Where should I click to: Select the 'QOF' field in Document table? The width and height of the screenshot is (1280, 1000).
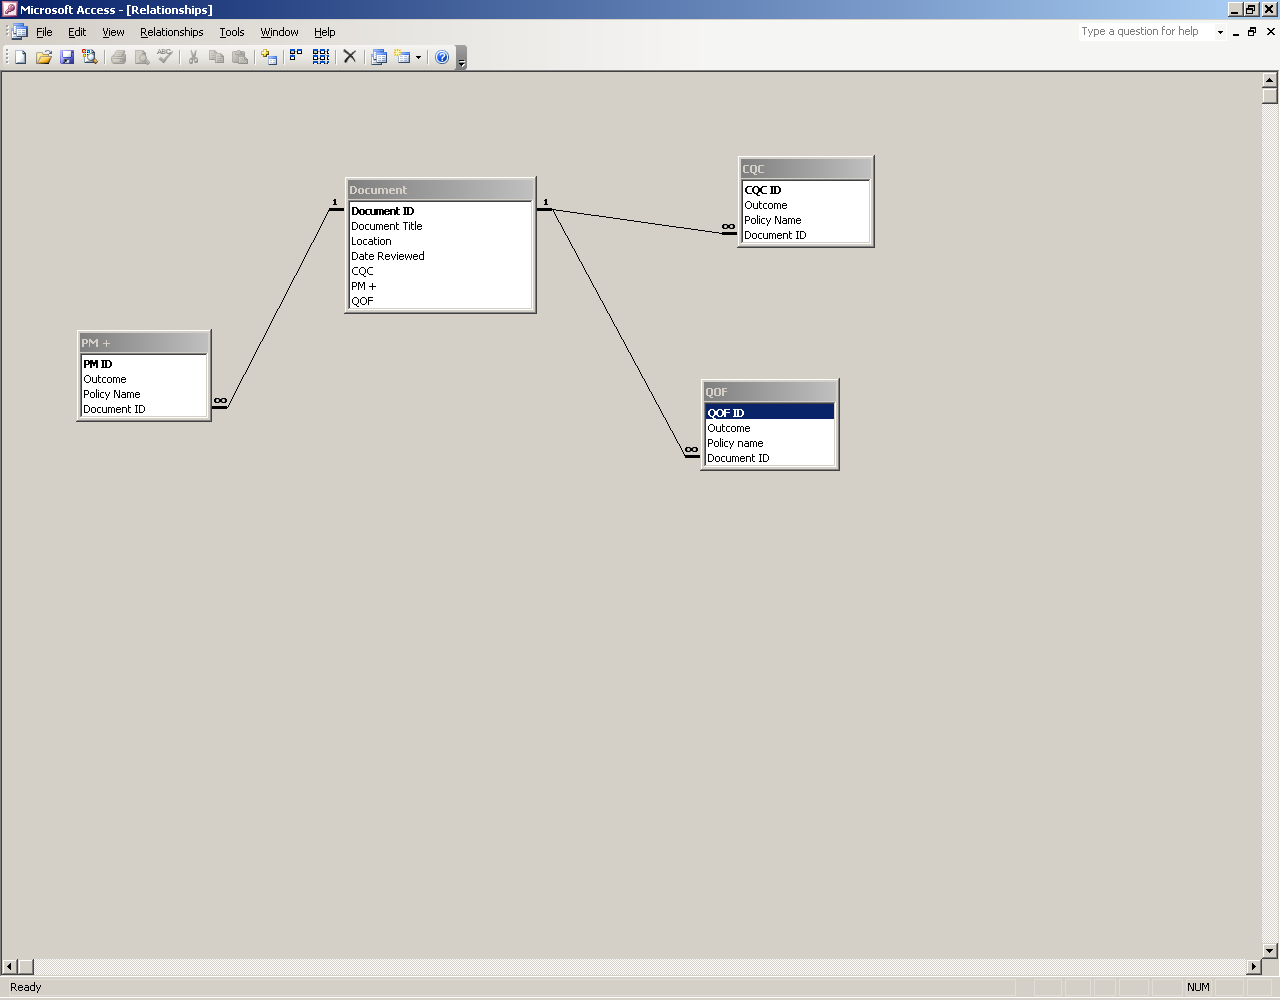click(x=440, y=301)
